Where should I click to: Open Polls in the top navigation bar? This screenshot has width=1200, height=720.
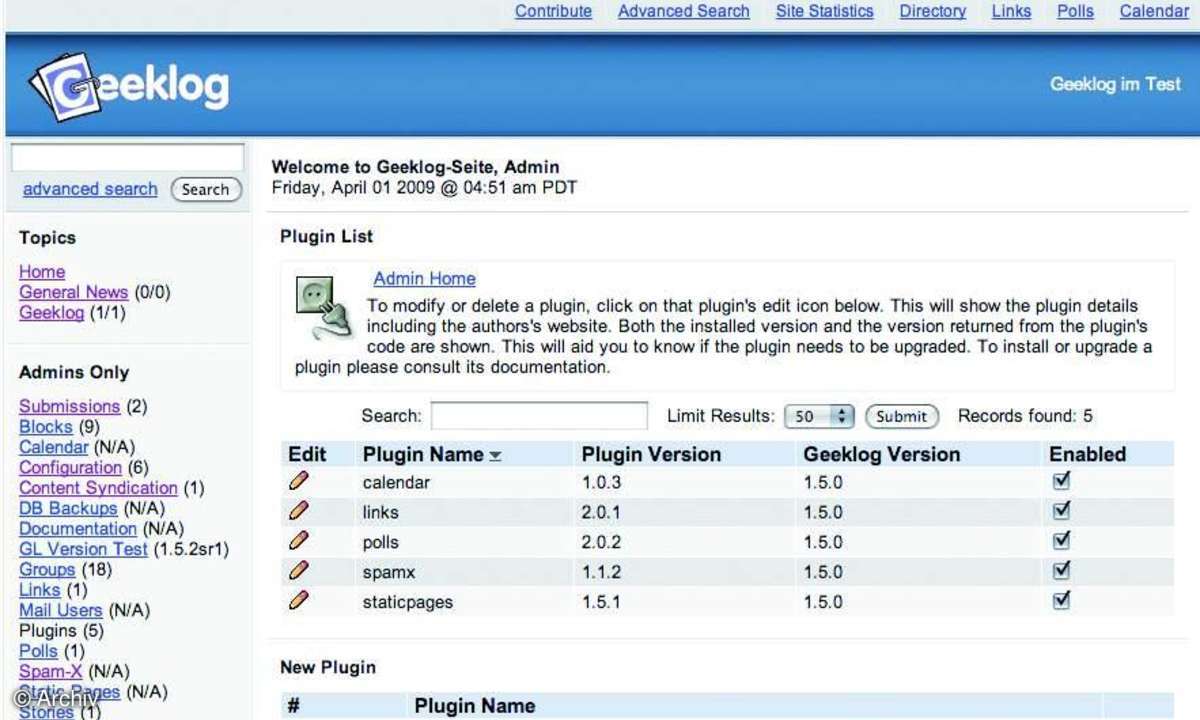(1076, 11)
